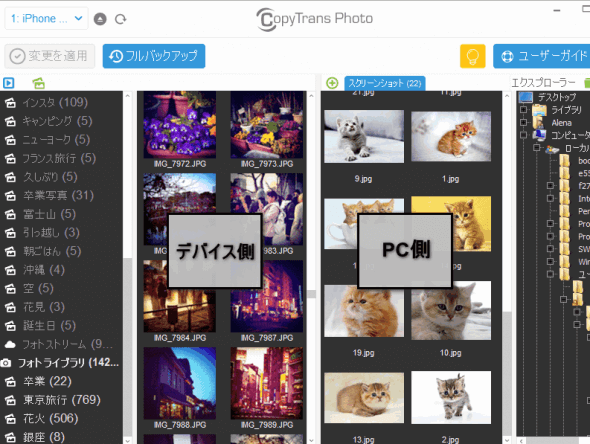This screenshot has height=444, width=590.
Task: Click PC photos scroll down arrow
Action: point(507,440)
